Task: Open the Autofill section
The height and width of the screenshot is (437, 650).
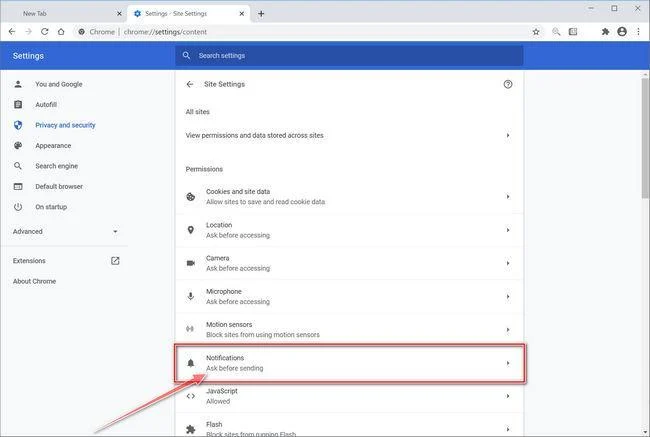Action: coord(46,104)
